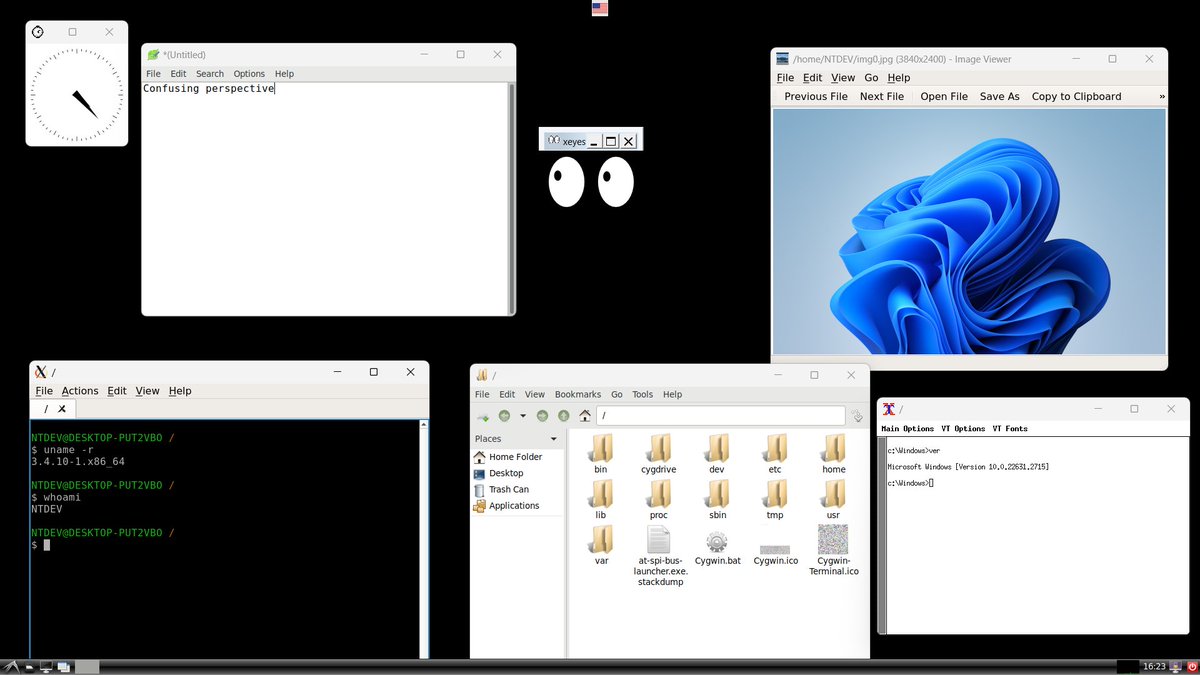Click Next File in Image Viewer

882,97
